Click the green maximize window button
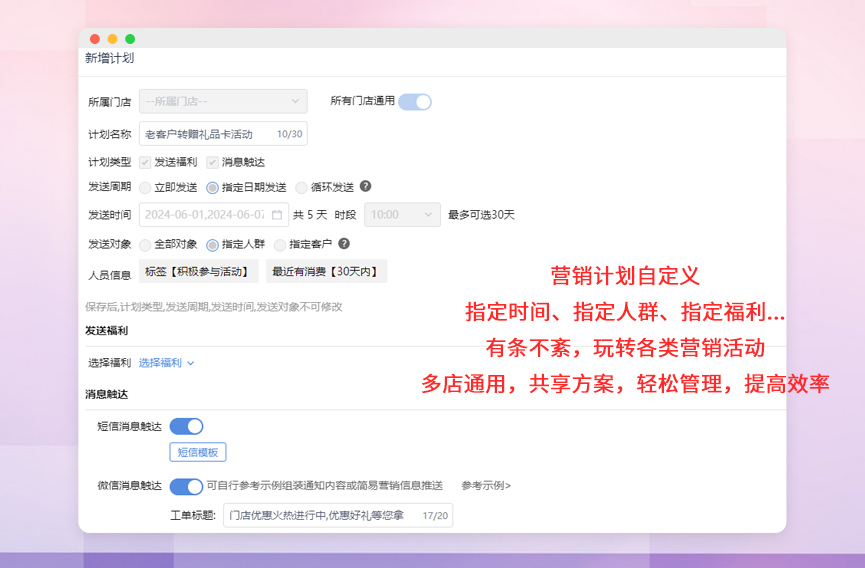865x568 pixels. tap(130, 39)
